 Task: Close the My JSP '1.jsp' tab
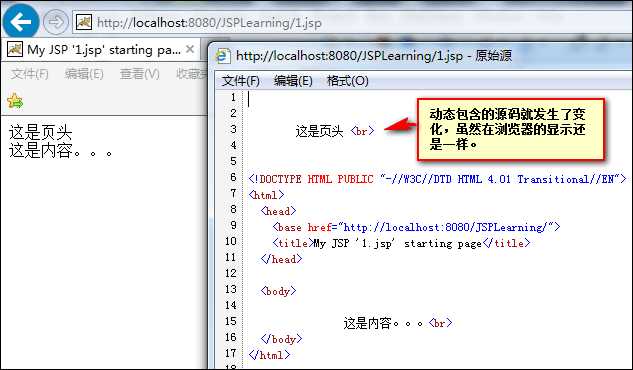point(190,50)
